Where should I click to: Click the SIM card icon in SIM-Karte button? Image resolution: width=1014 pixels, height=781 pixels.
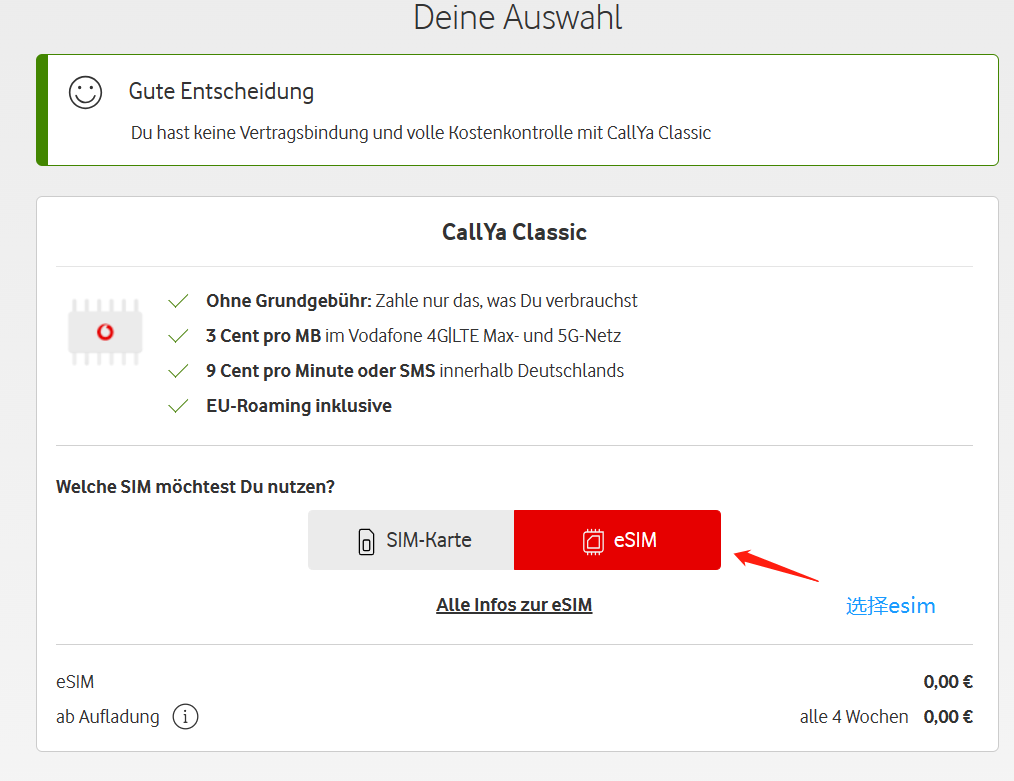point(366,541)
